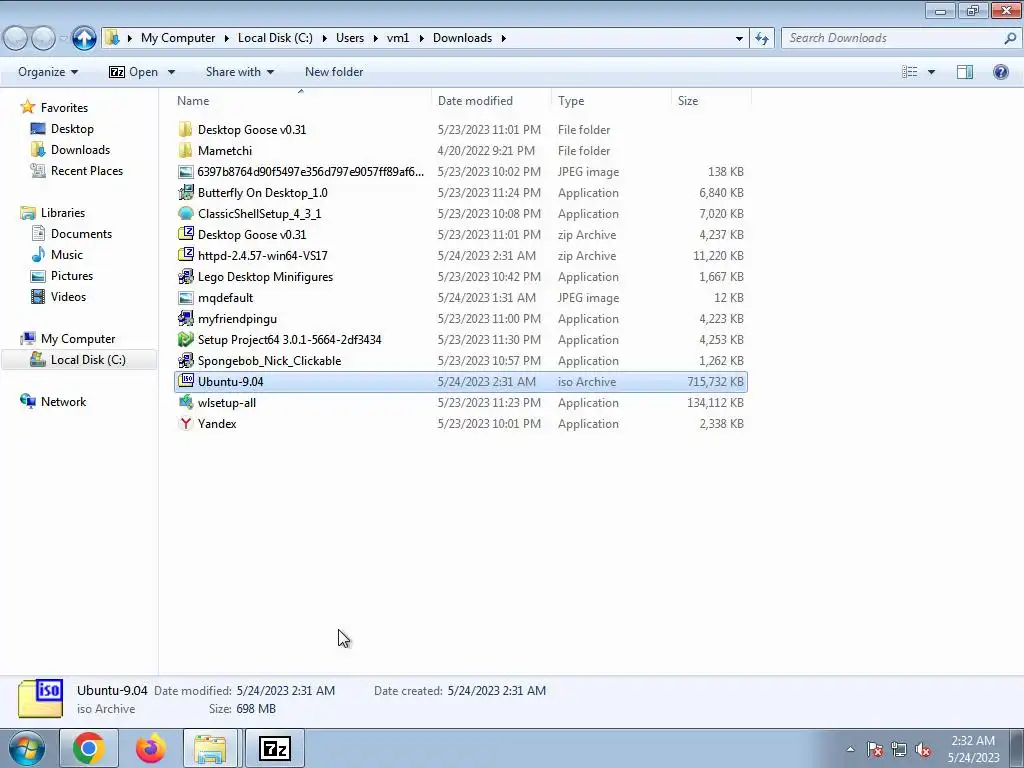The height and width of the screenshot is (768, 1024).
Task: Select the Desktop Goose v0.31 zip archive icon
Action: click(x=185, y=234)
